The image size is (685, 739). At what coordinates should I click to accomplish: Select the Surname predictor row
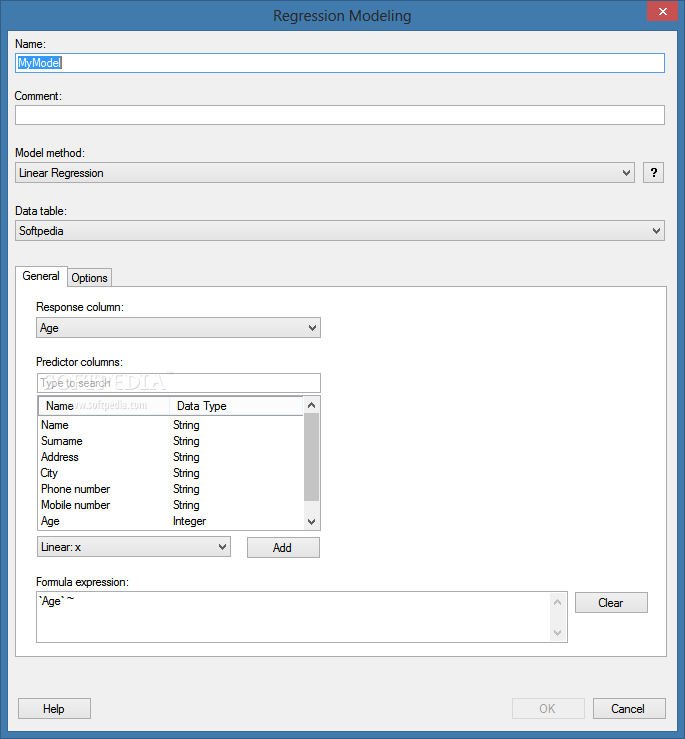coord(171,441)
